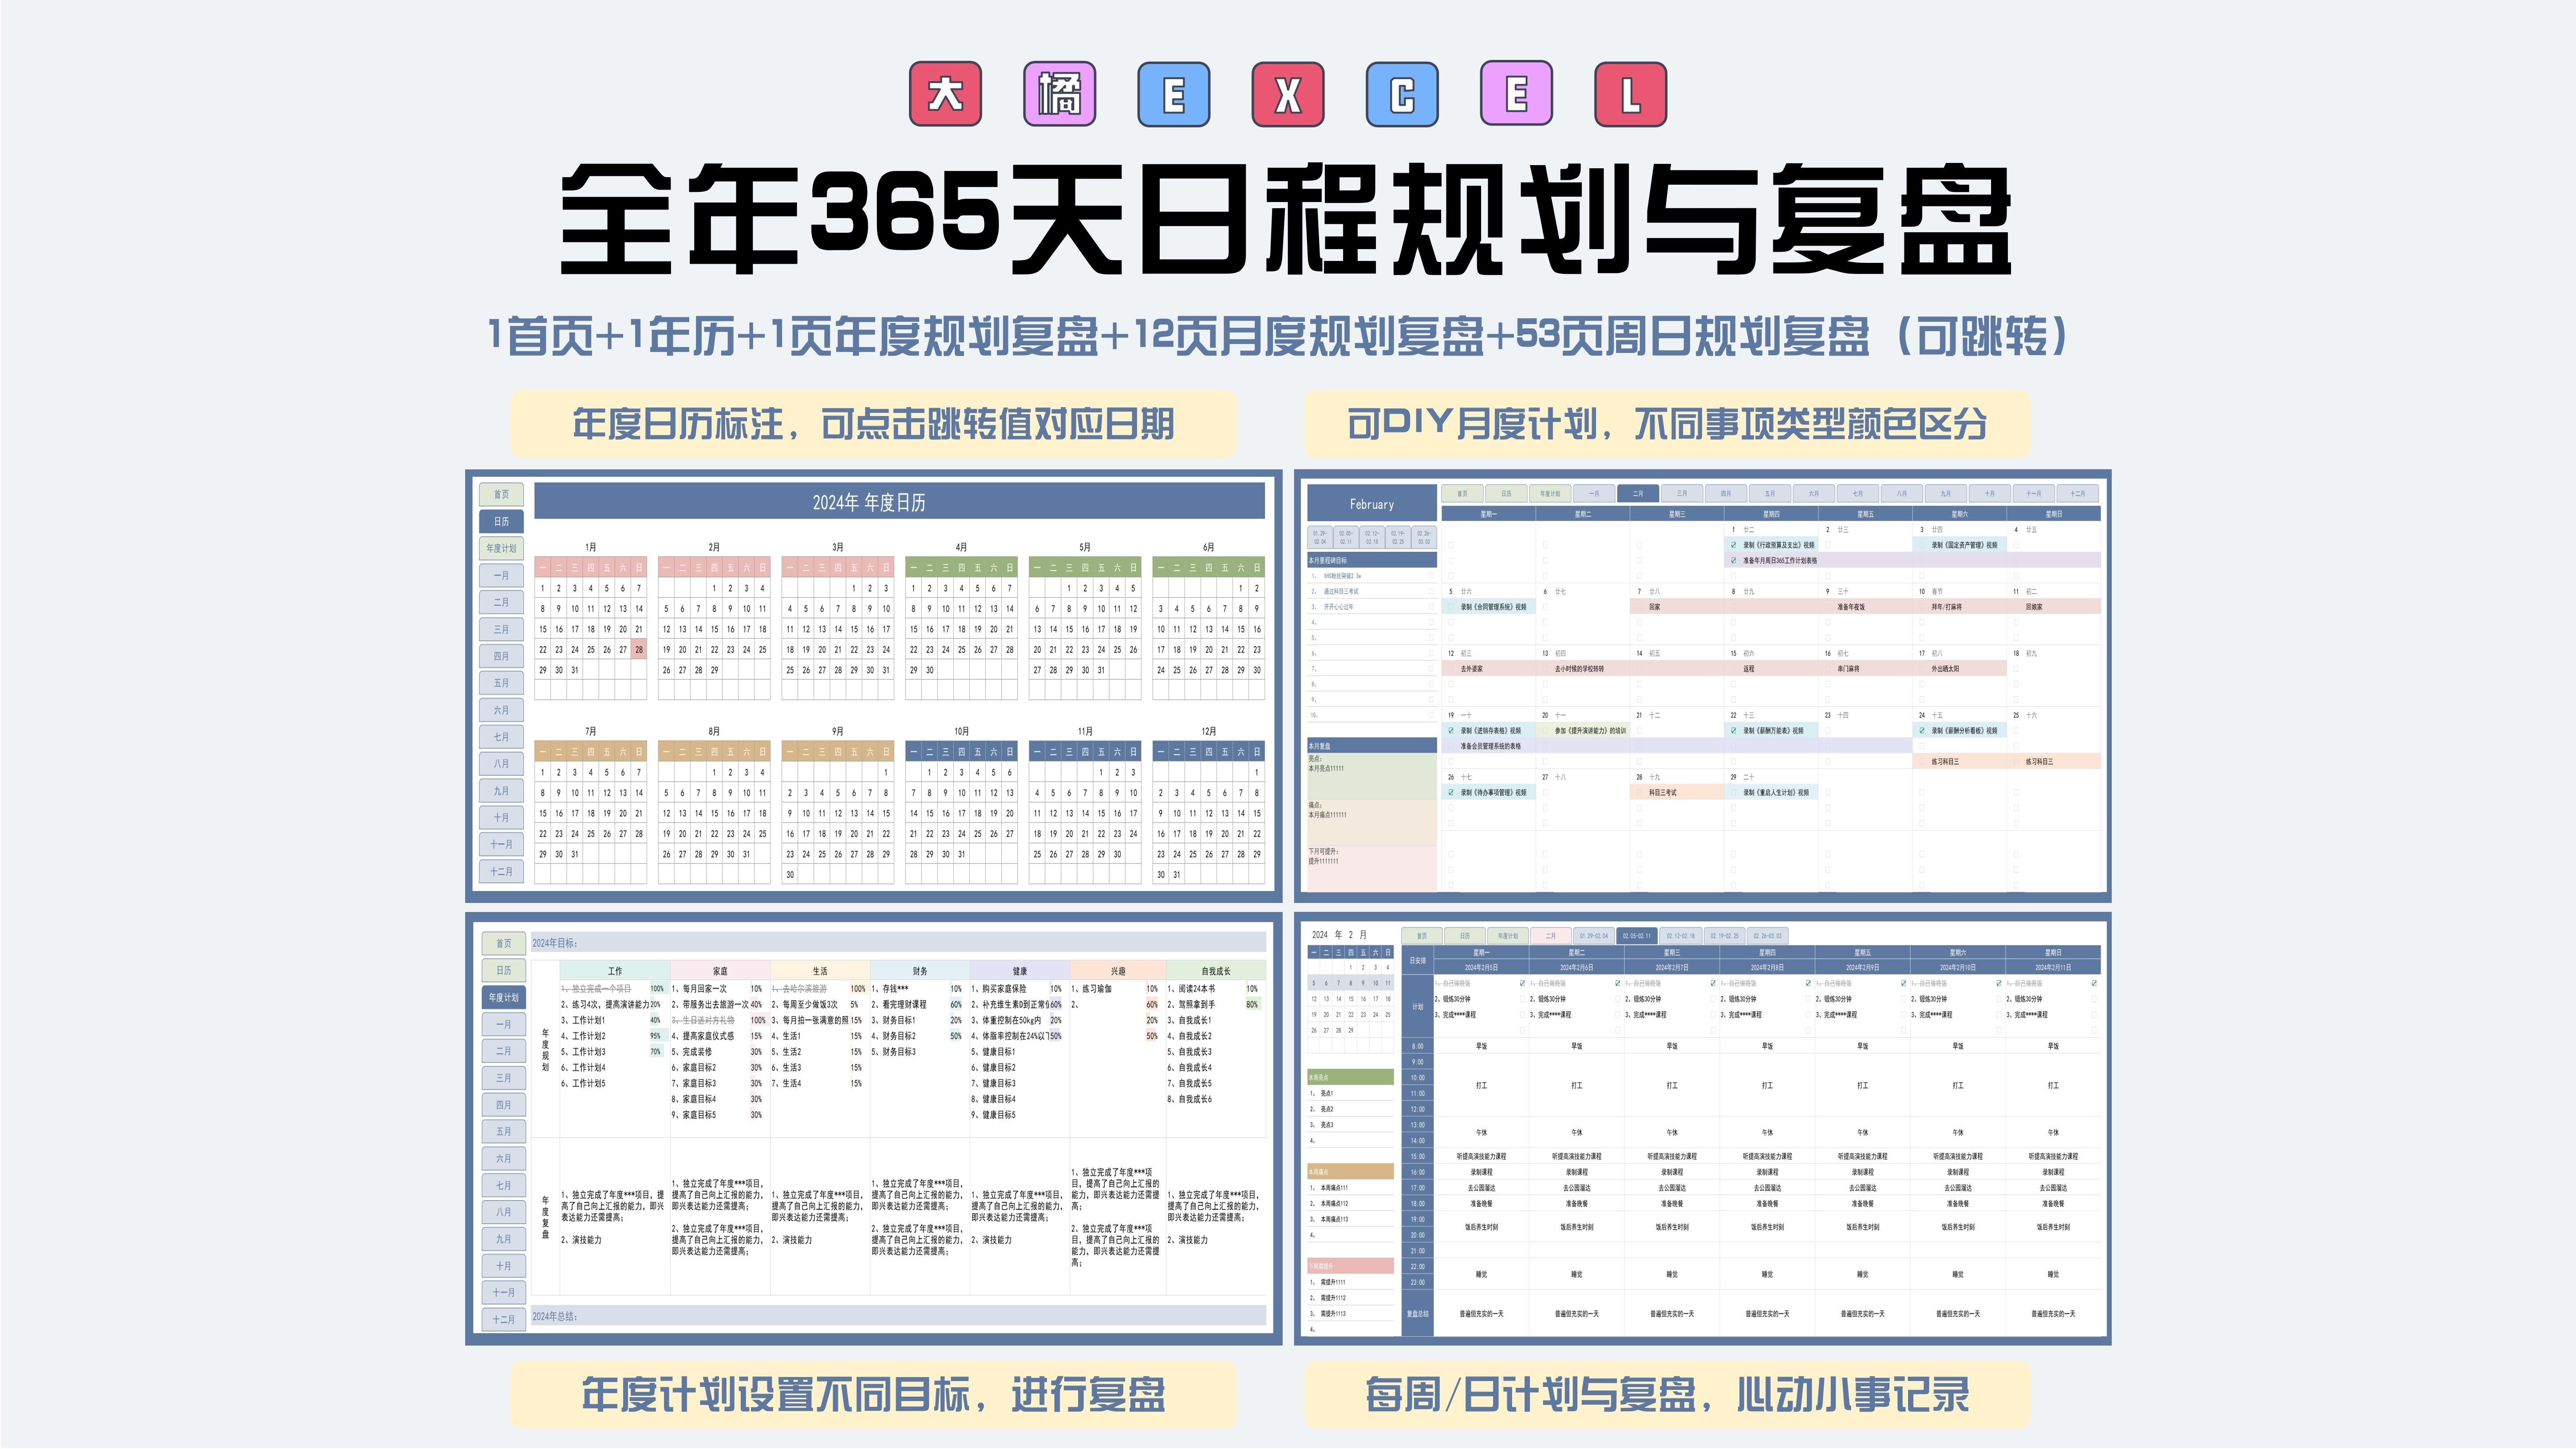Click 年度计划 in the annual calendar sidebar
Screen dimensions: 2576x1449
point(501,548)
